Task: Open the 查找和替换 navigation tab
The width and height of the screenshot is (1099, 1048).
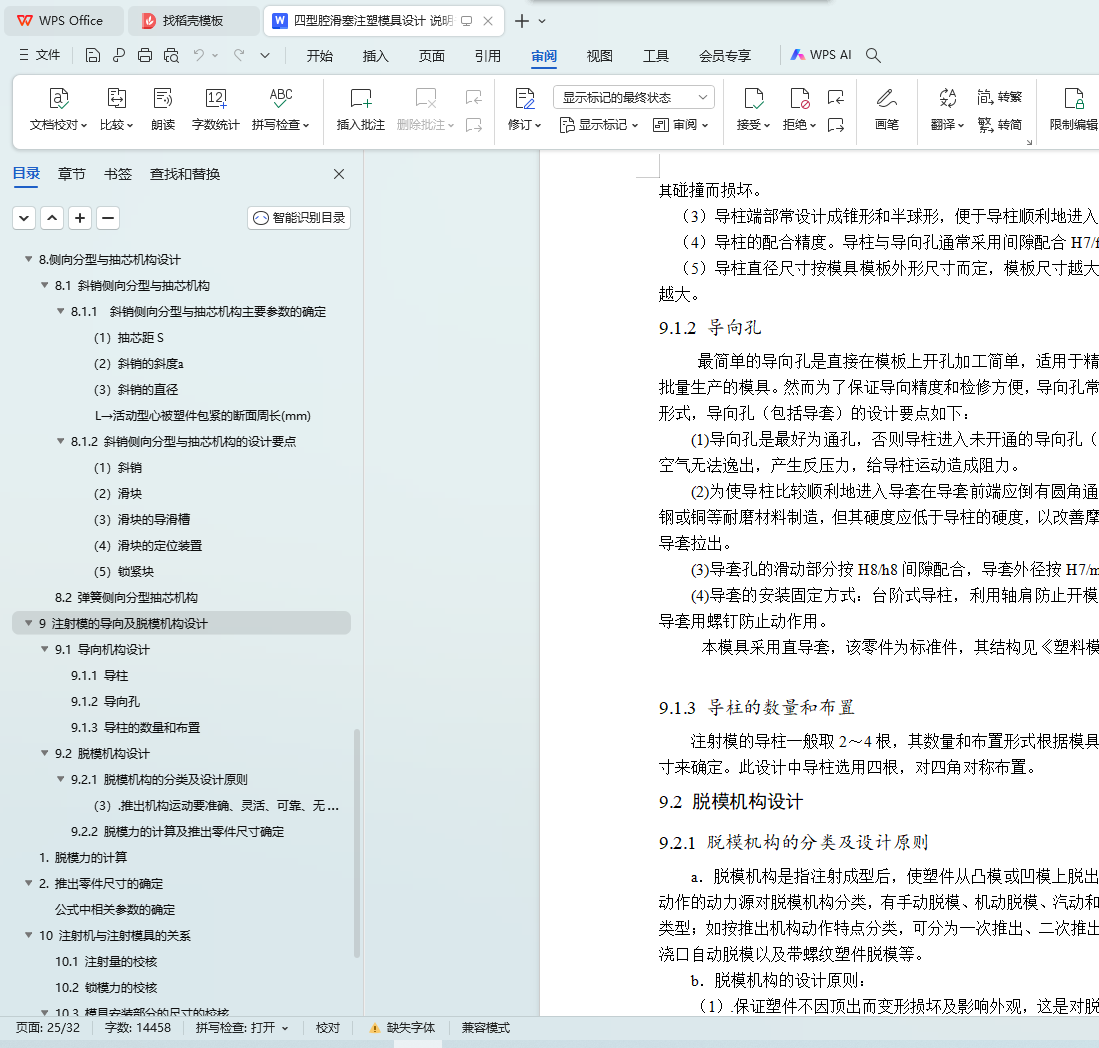Action: coord(185,174)
